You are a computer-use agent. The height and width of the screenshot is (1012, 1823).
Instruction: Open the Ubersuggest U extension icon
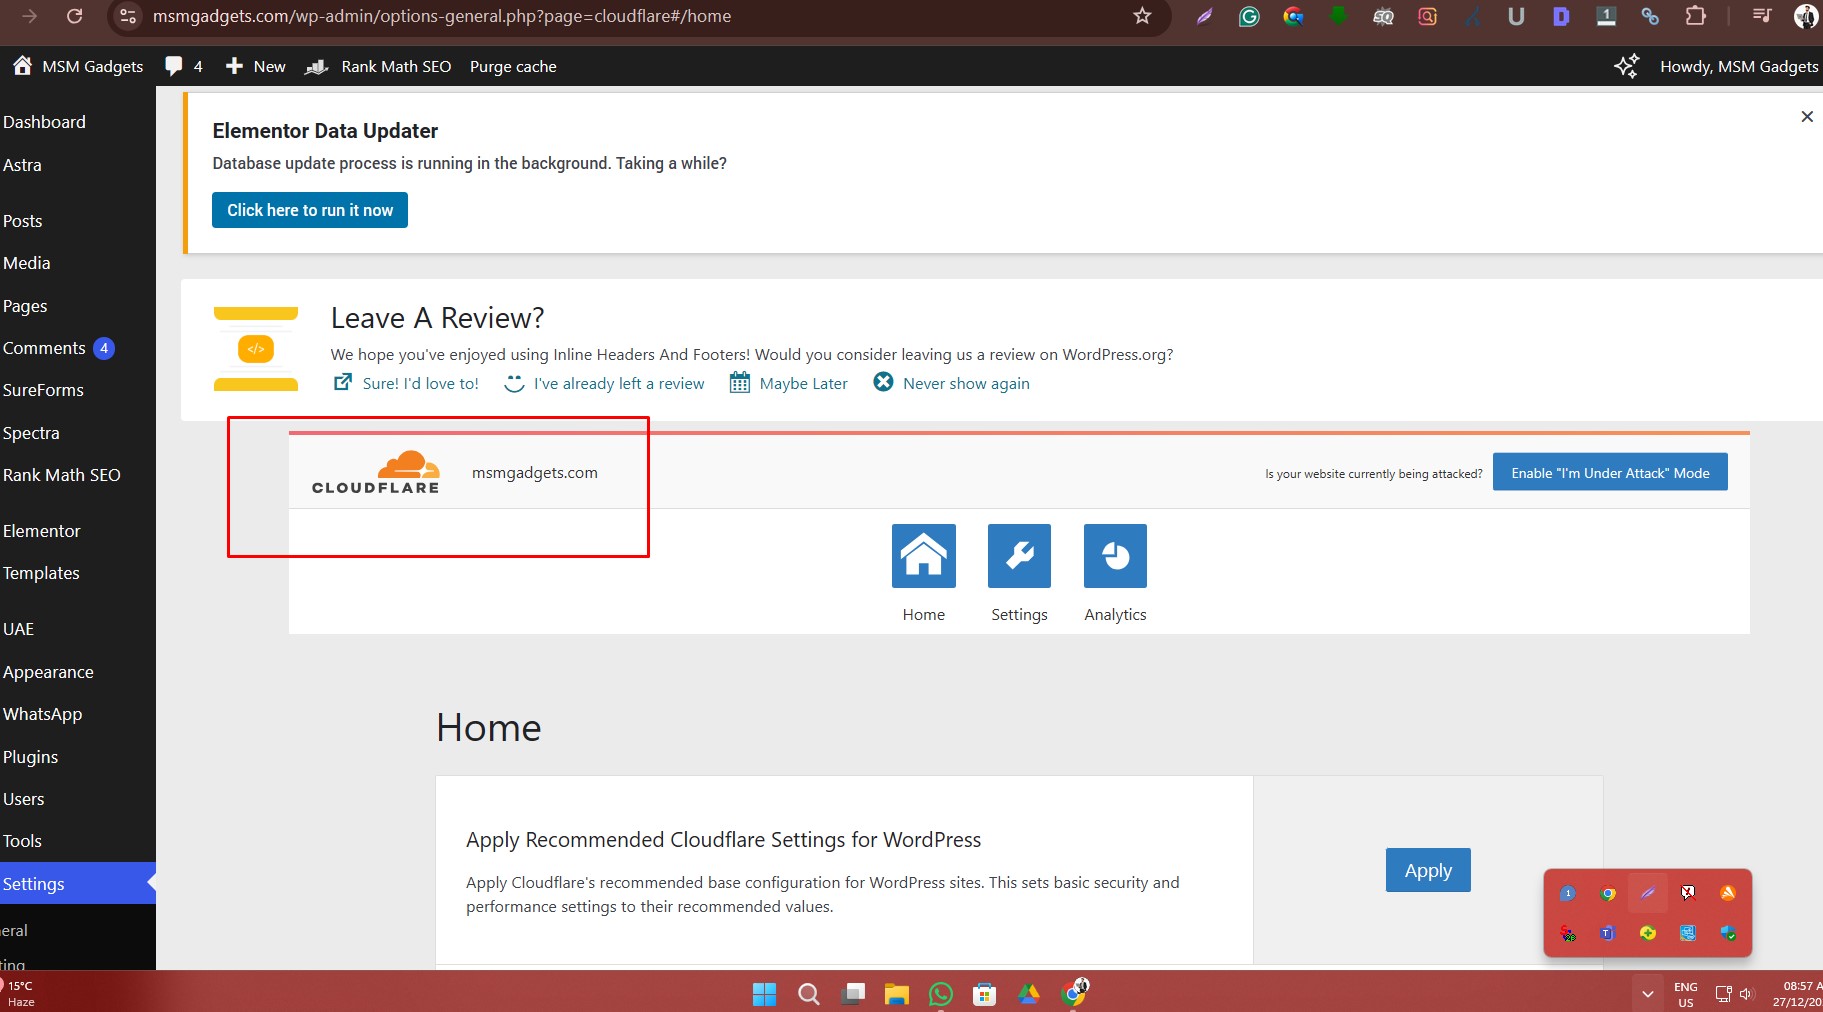1516,16
